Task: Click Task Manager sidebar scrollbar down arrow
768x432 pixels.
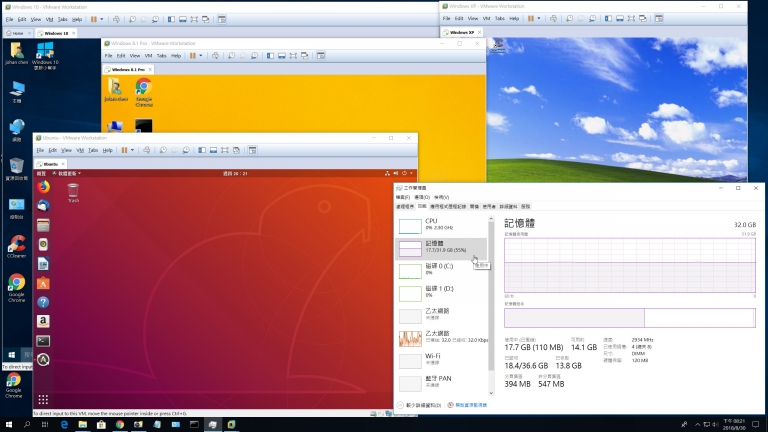Action: [491, 393]
